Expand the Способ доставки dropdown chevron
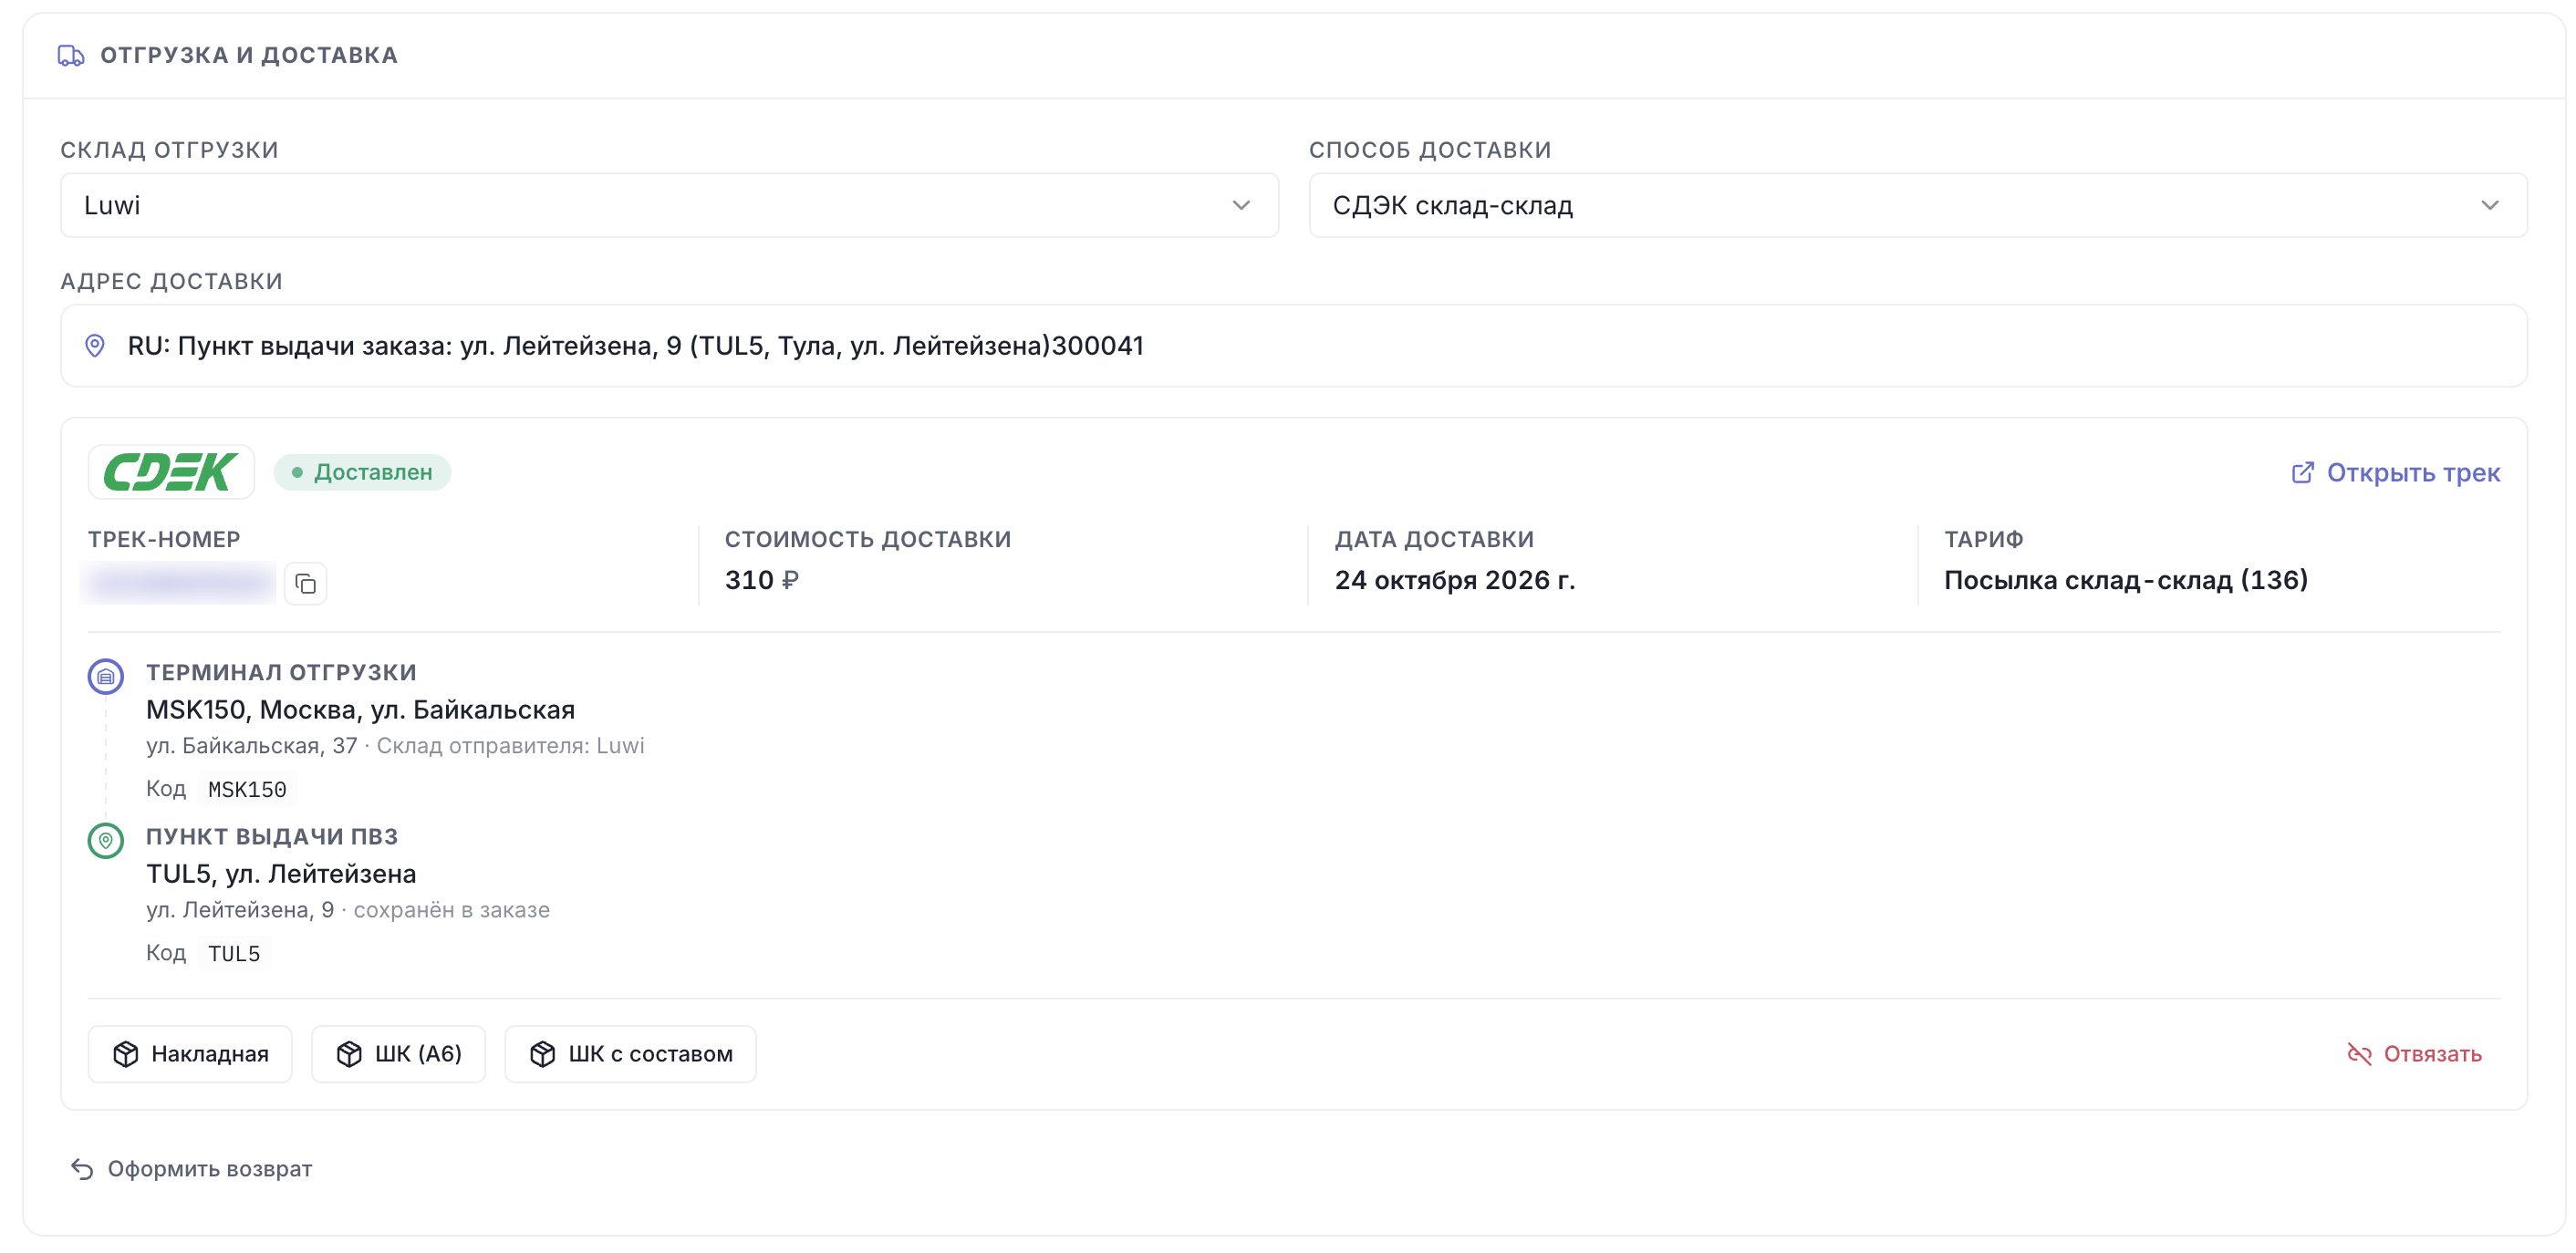Screen dimensions: 2576x1253 pyautogui.click(x=2490, y=205)
